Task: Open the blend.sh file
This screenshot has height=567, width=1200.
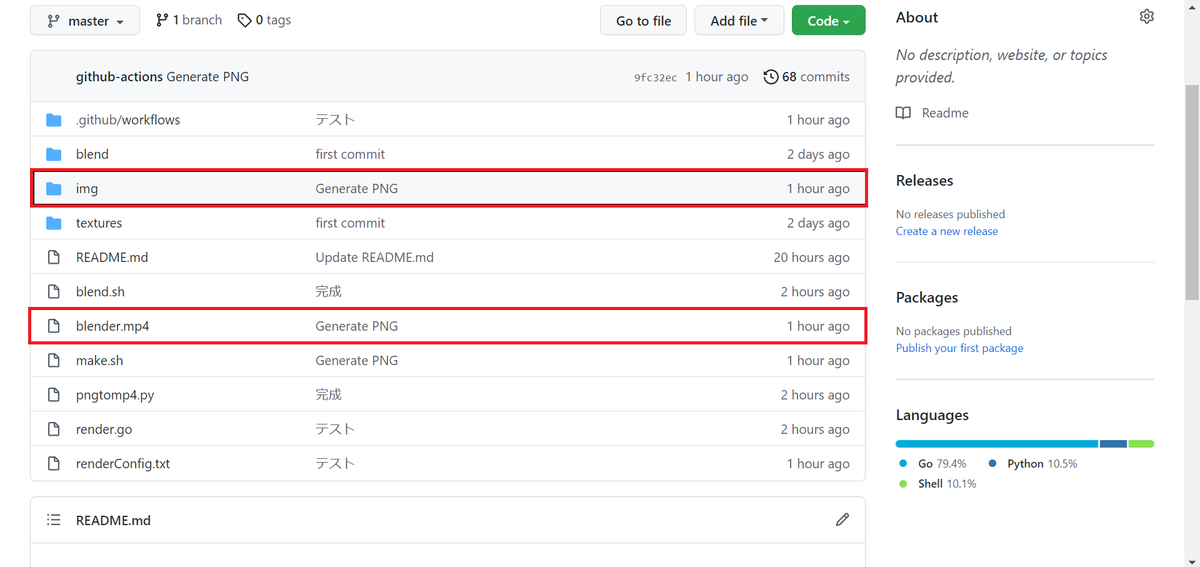Action: coord(100,292)
